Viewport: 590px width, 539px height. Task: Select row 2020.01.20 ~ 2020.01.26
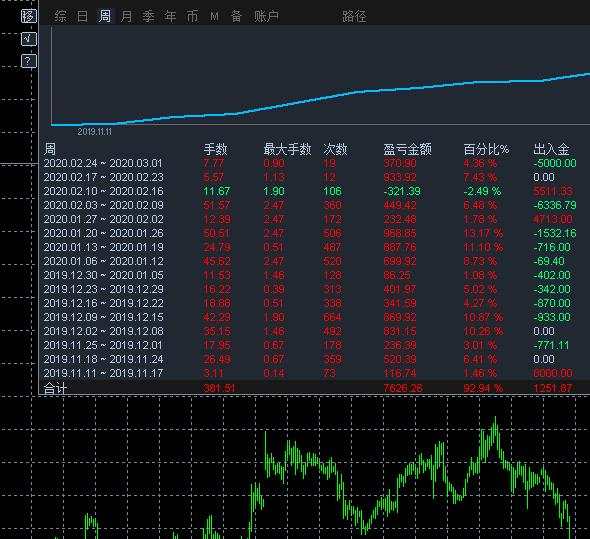click(314, 233)
